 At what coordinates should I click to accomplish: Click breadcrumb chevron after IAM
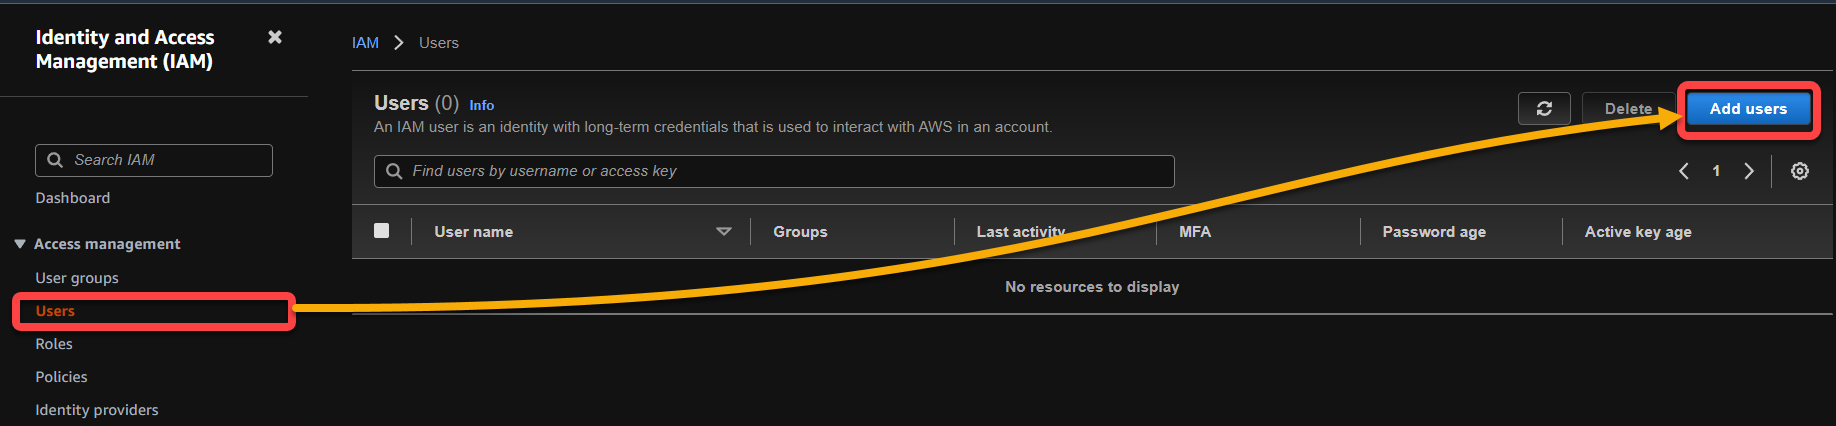(x=399, y=43)
